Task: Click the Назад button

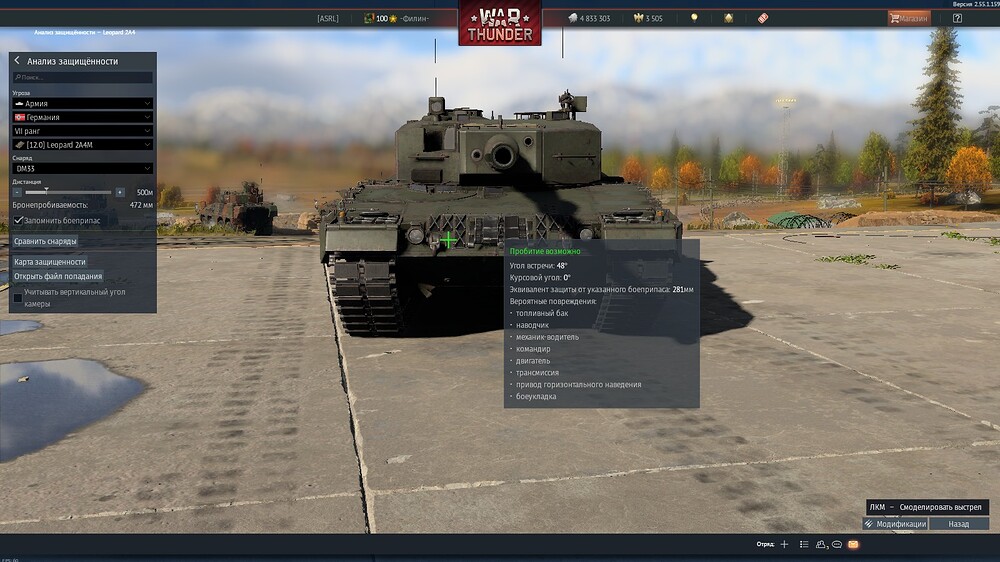Action: pyautogui.click(x=959, y=524)
